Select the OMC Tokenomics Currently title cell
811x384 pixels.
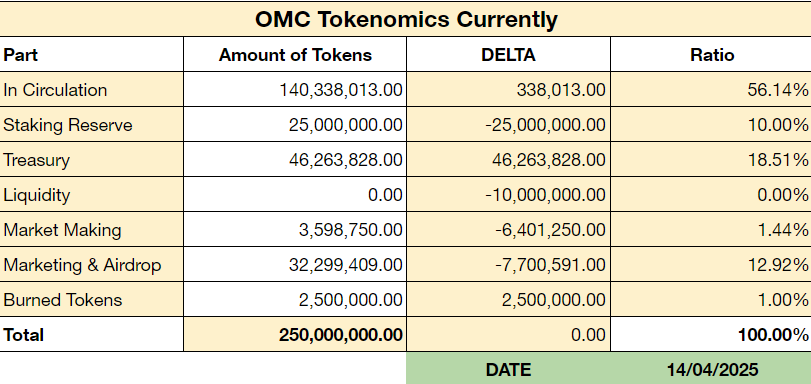click(406, 19)
